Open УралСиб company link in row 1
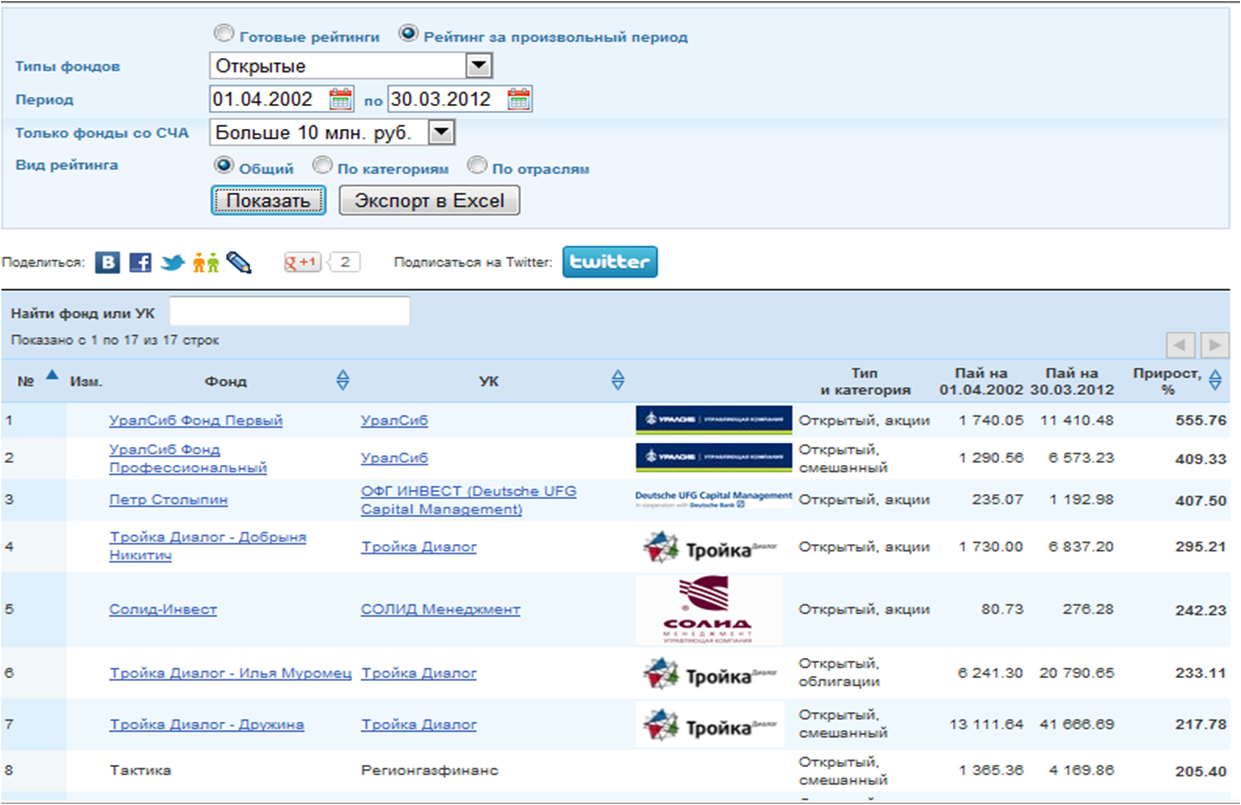1241x805 pixels. 394,420
